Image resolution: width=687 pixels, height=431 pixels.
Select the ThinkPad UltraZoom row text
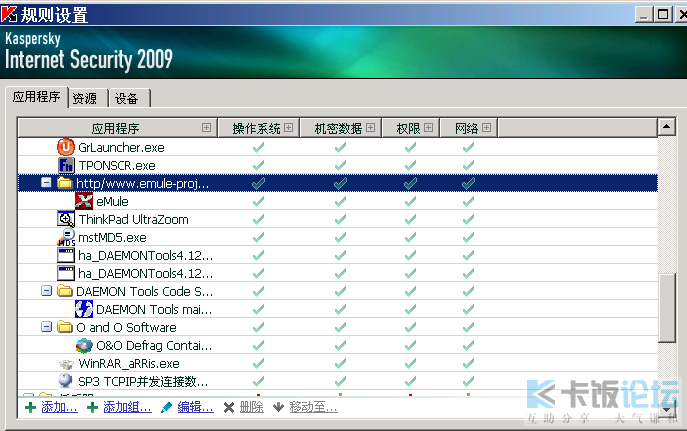pos(133,219)
